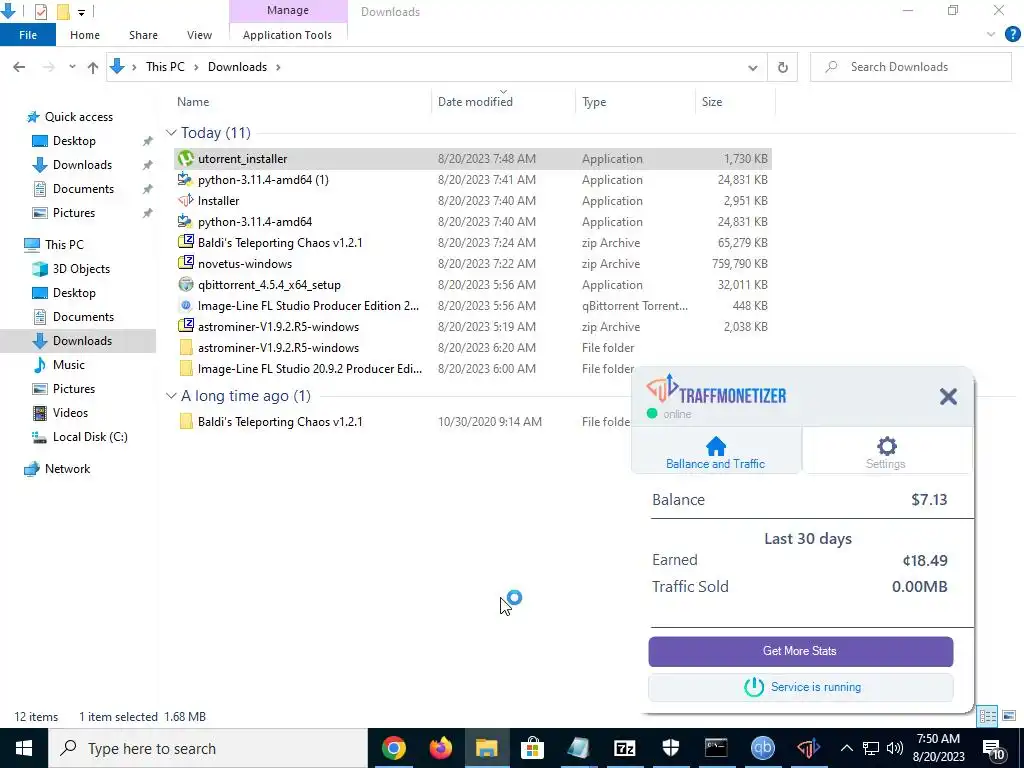Click the taskbar clock and date
1024x768 pixels.
point(938,748)
